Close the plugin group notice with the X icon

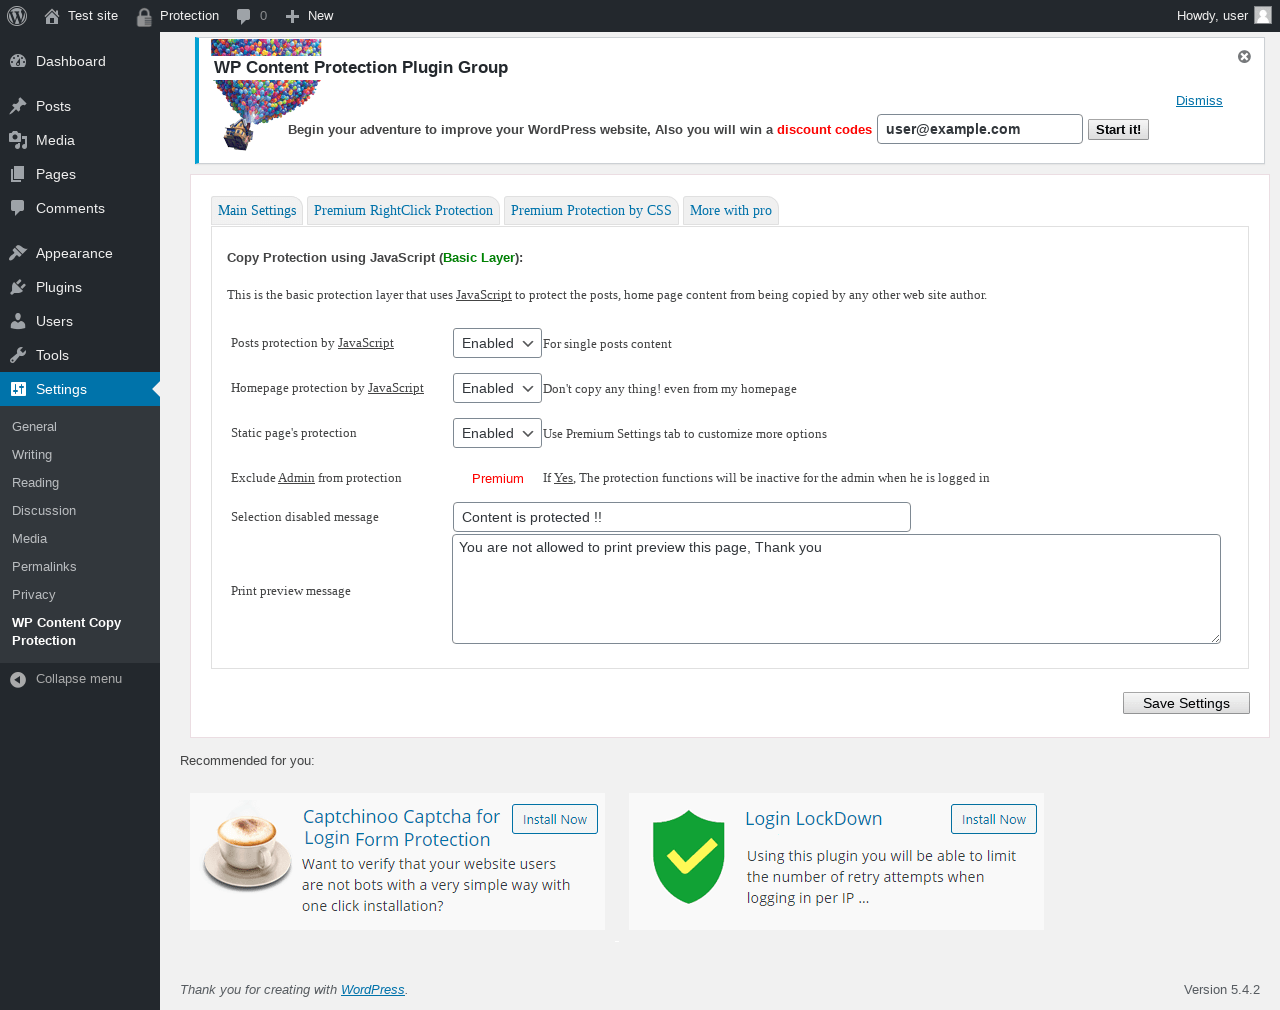1244,57
